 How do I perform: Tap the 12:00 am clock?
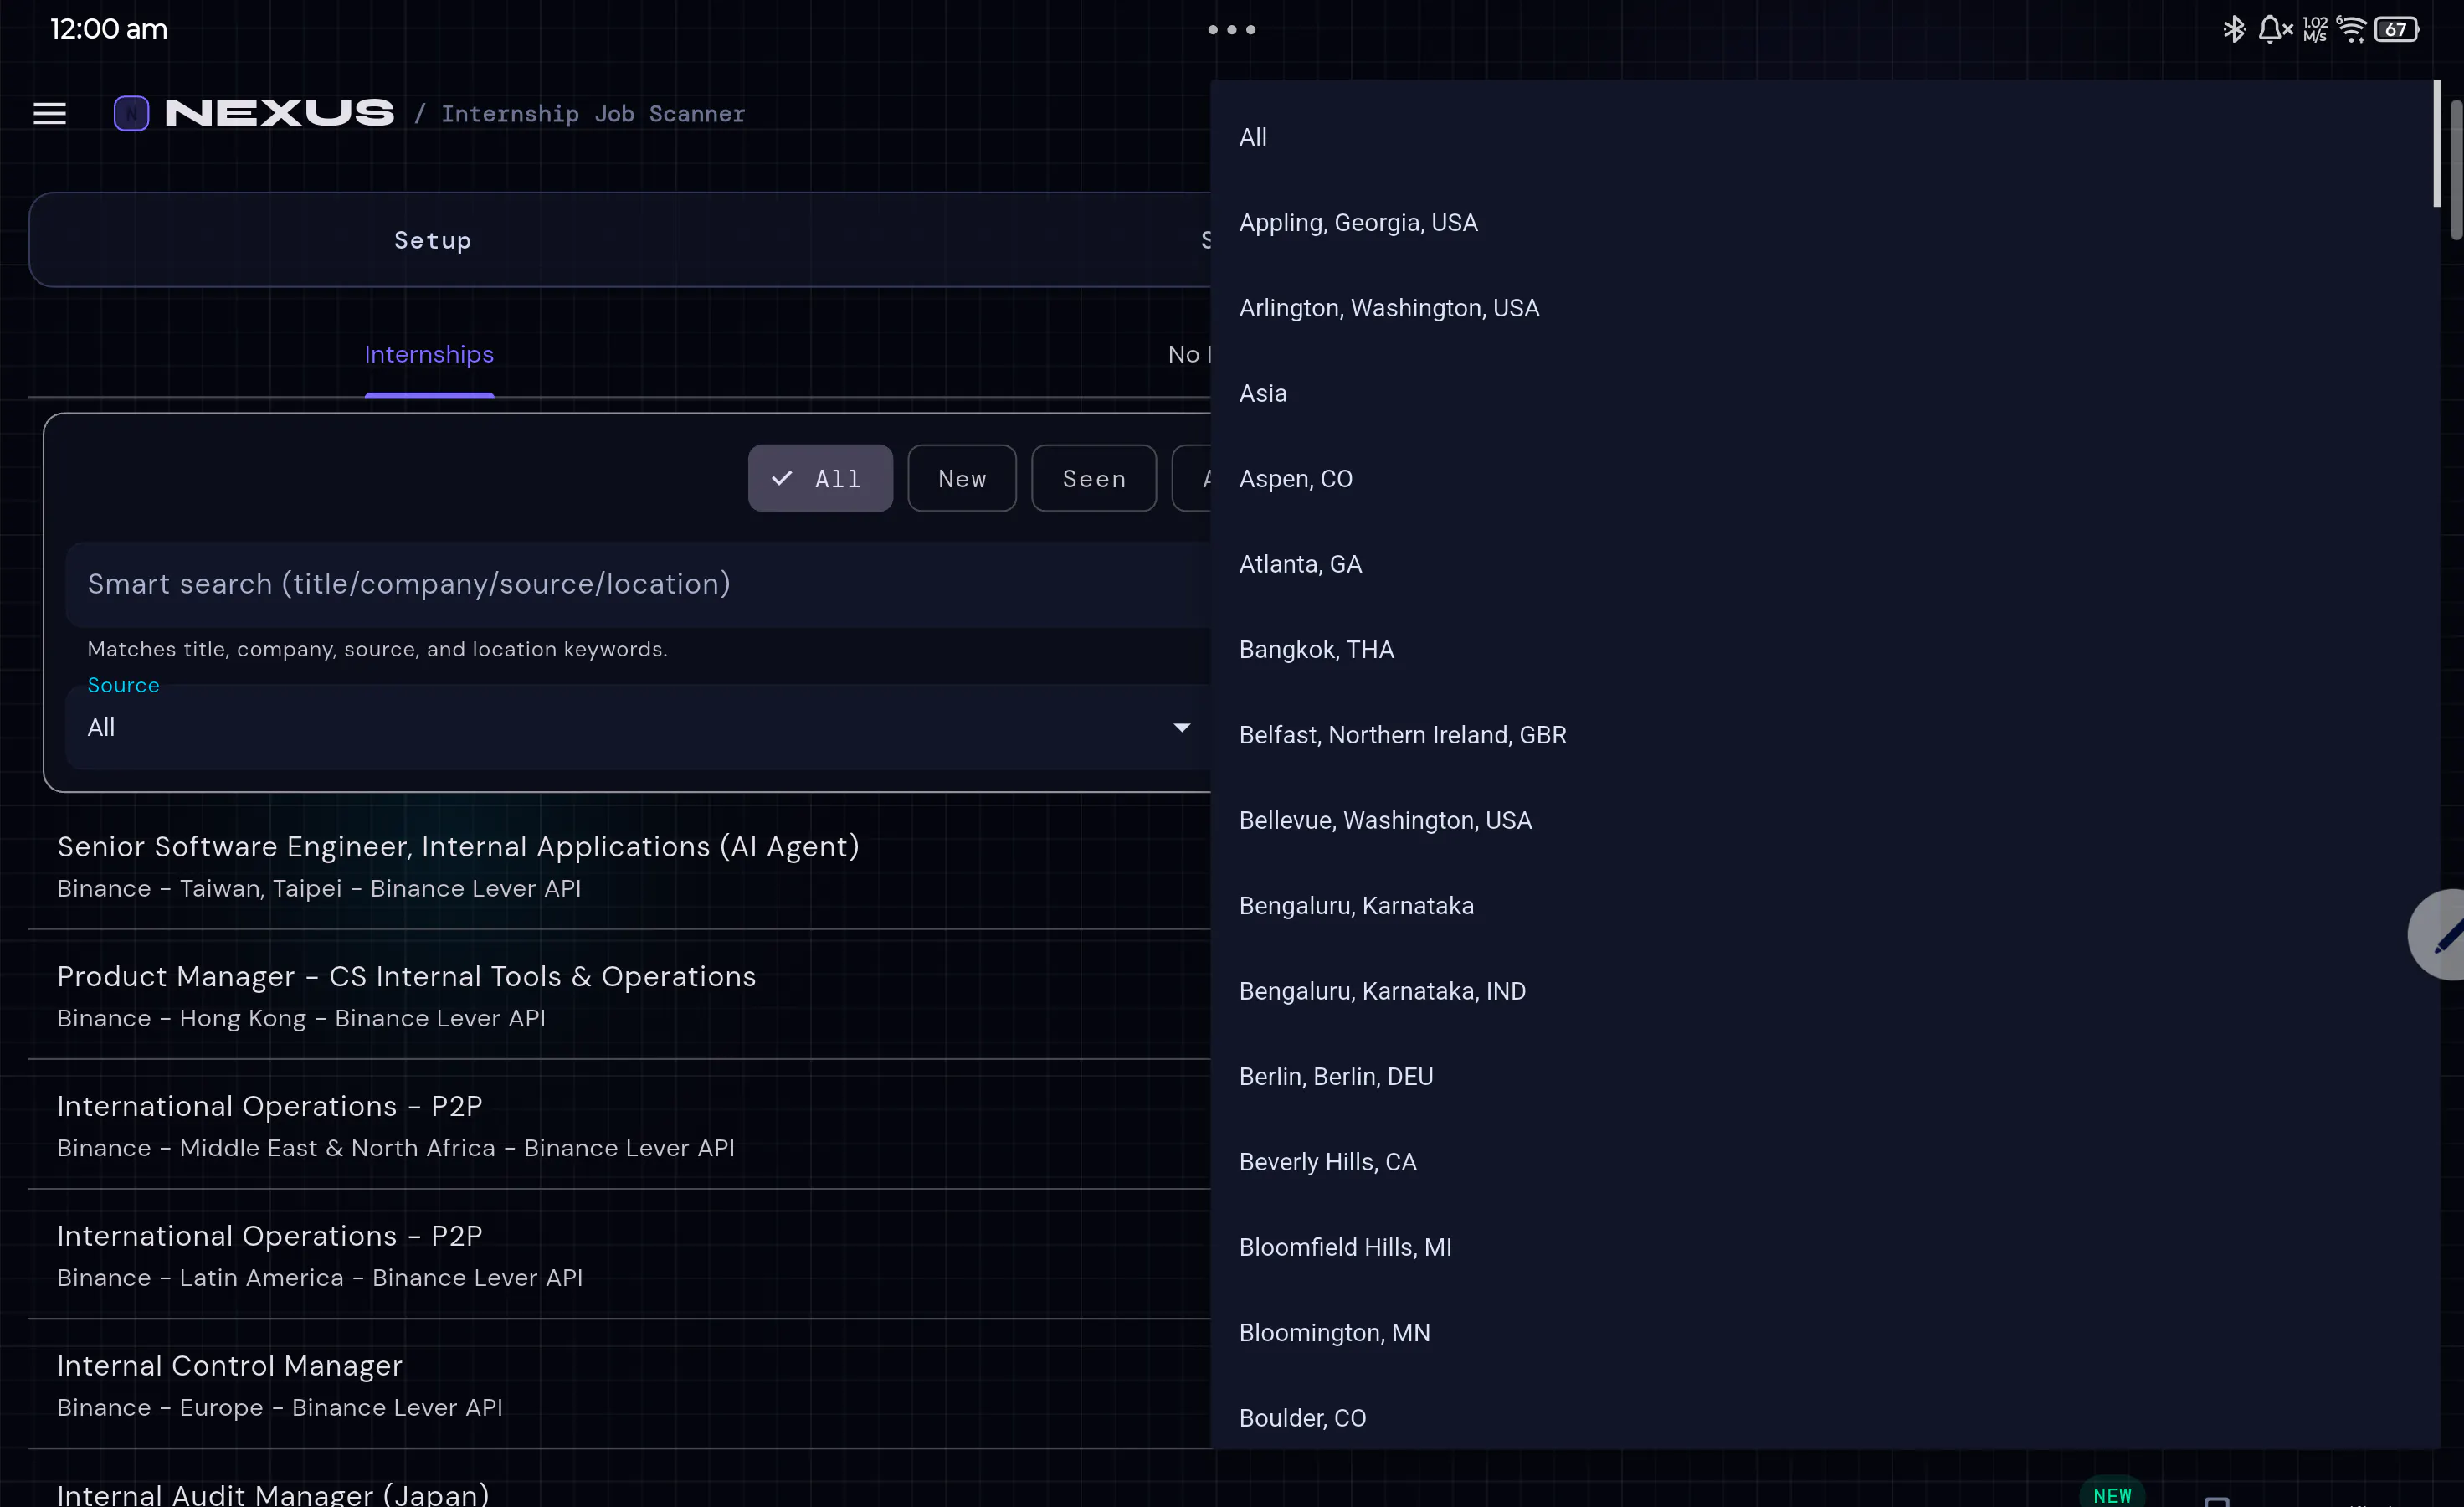pyautogui.click(x=109, y=29)
